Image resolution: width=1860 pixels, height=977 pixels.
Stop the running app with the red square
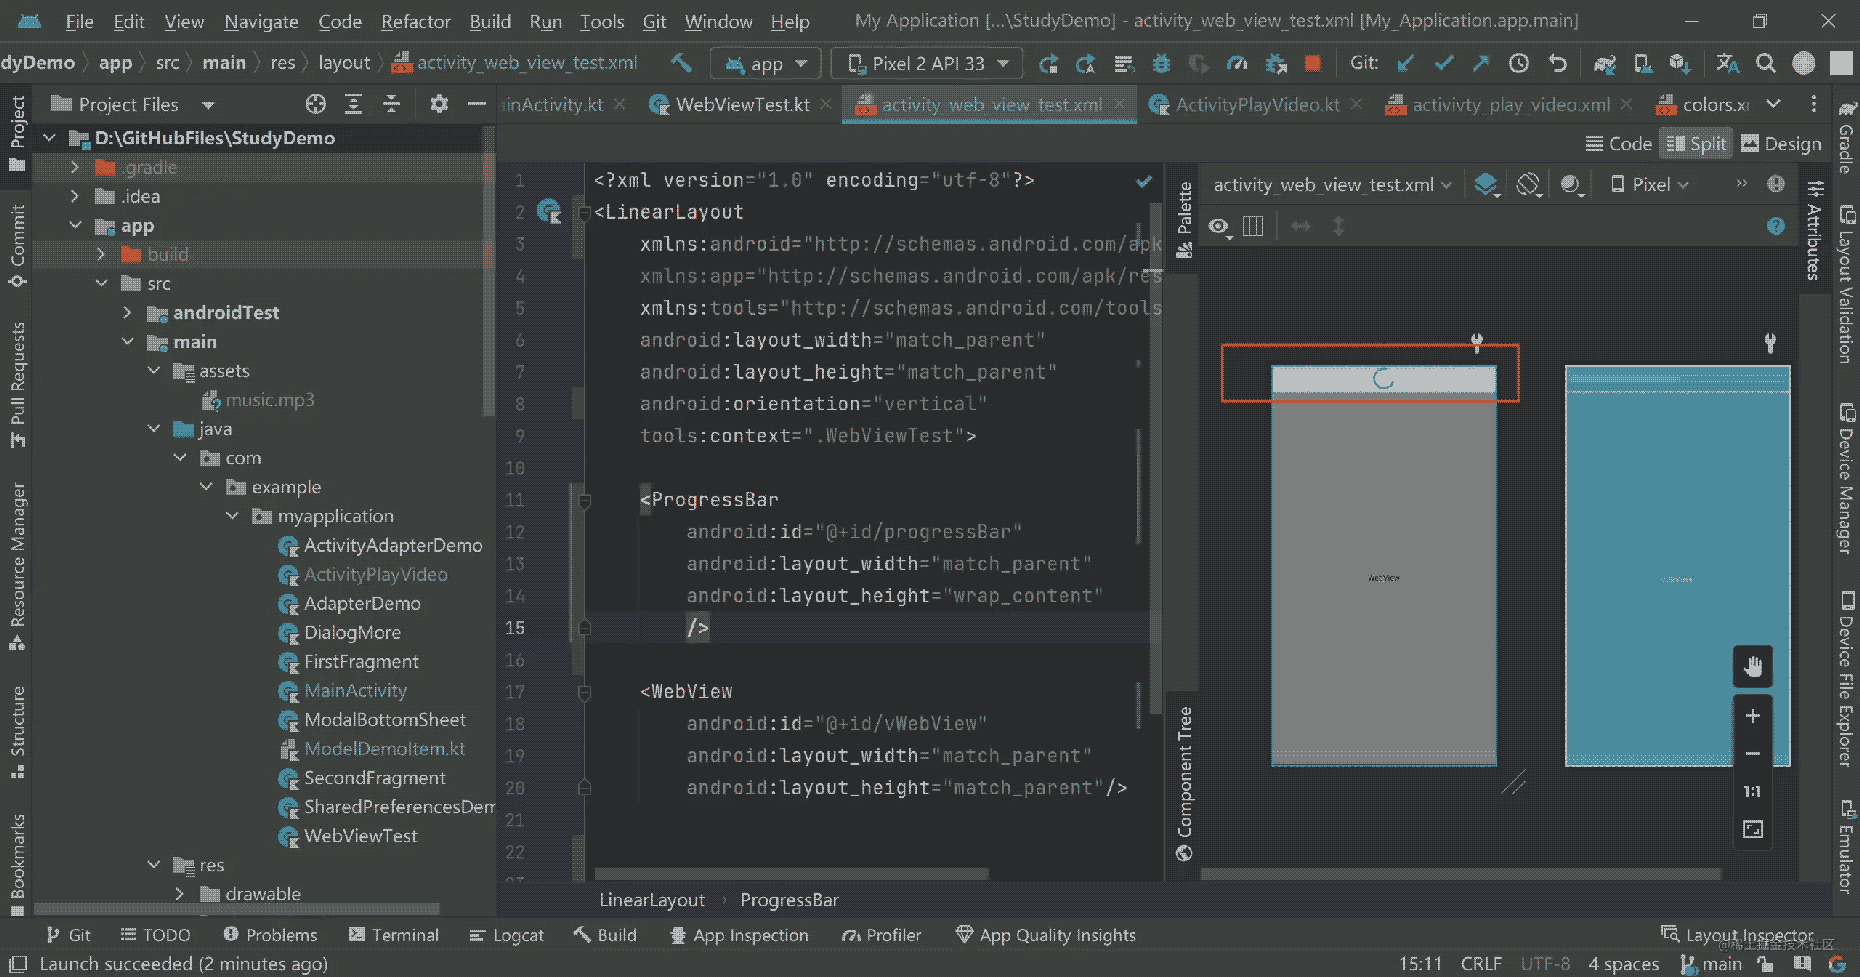(x=1313, y=64)
